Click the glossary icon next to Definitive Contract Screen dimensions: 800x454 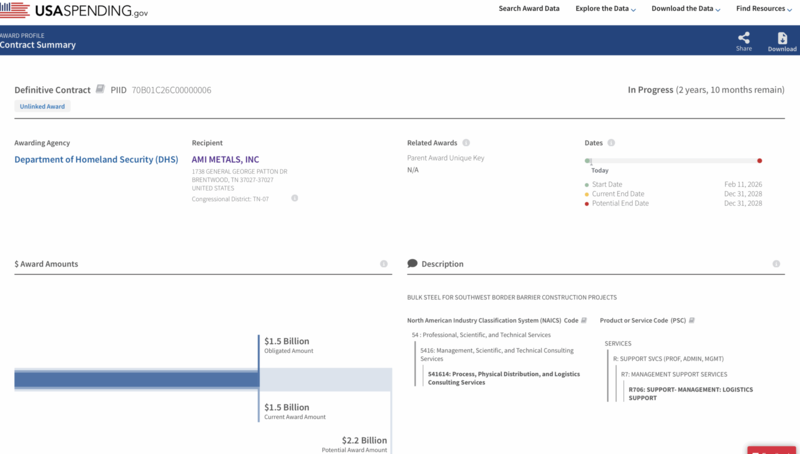101,89
